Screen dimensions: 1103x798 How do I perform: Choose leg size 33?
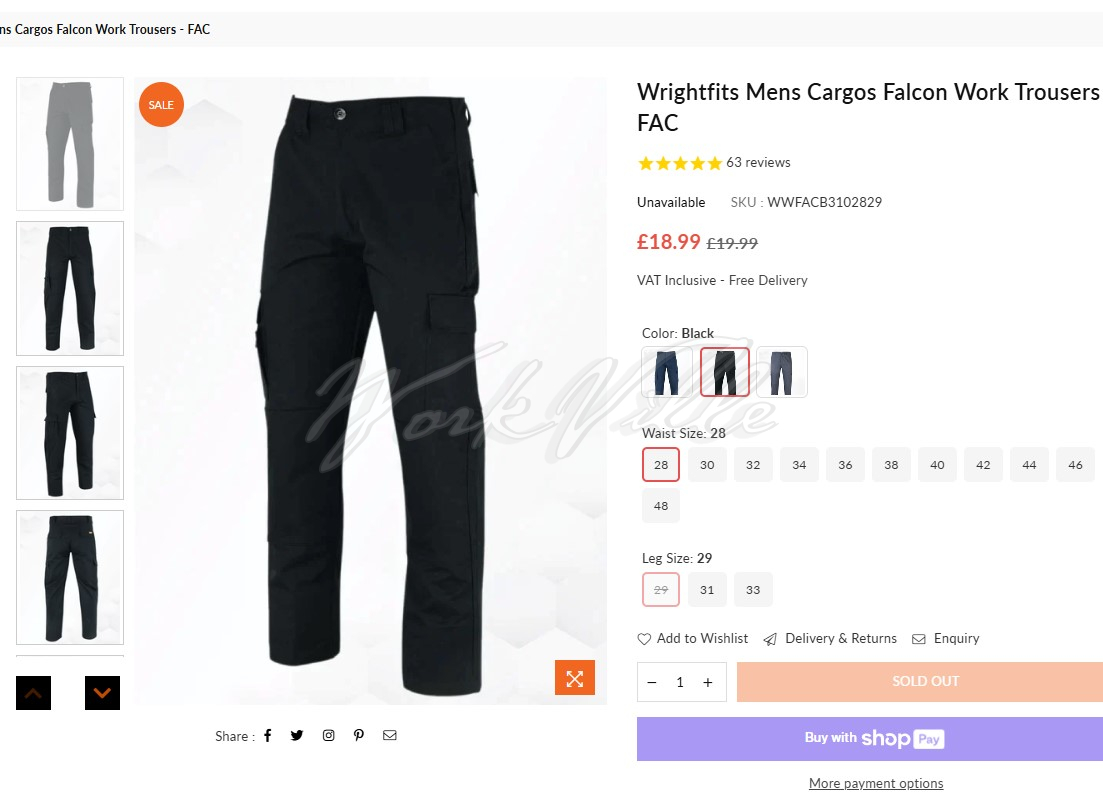753,590
